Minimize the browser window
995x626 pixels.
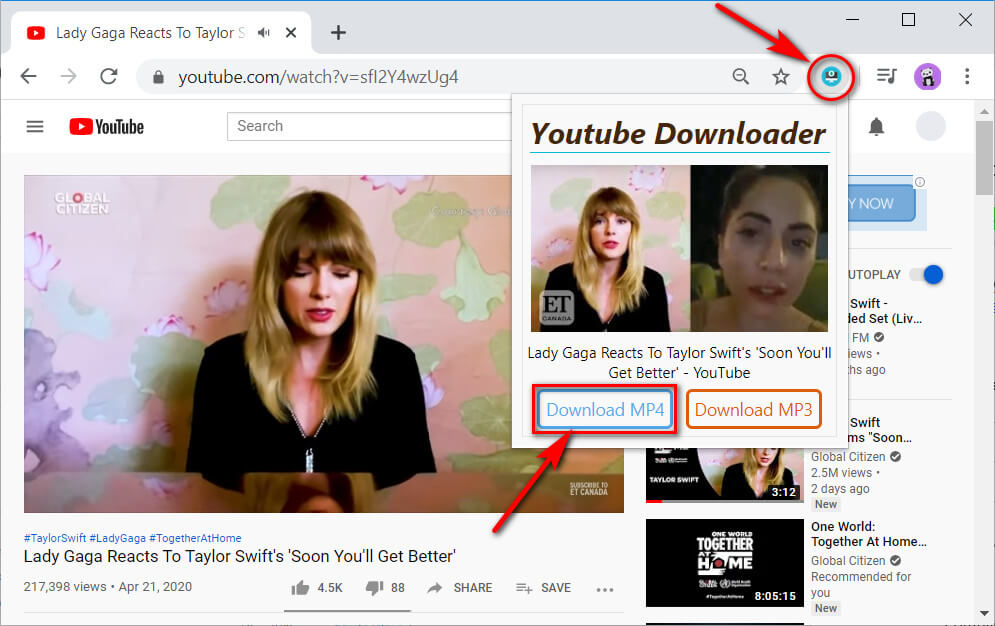(852, 20)
